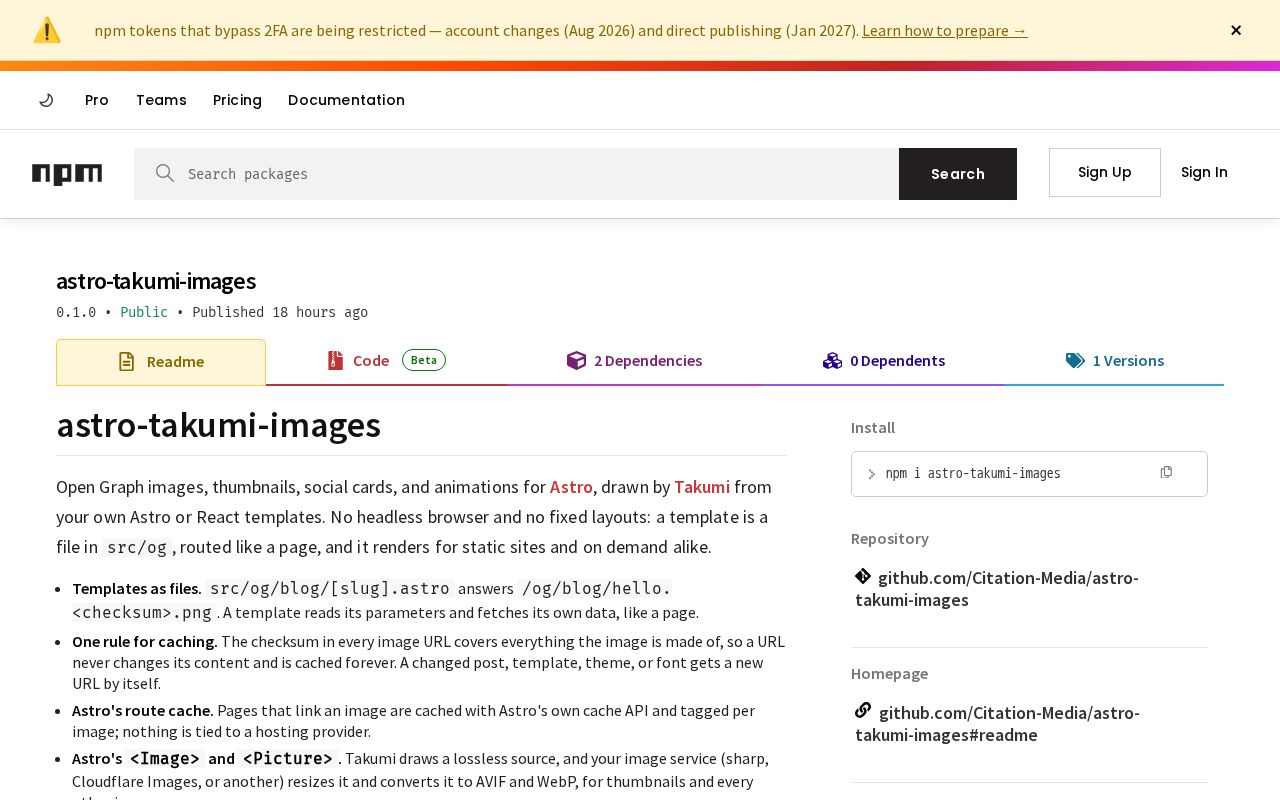This screenshot has width=1280, height=800.
Task: Open the Learn how to prepare link
Action: (944, 30)
